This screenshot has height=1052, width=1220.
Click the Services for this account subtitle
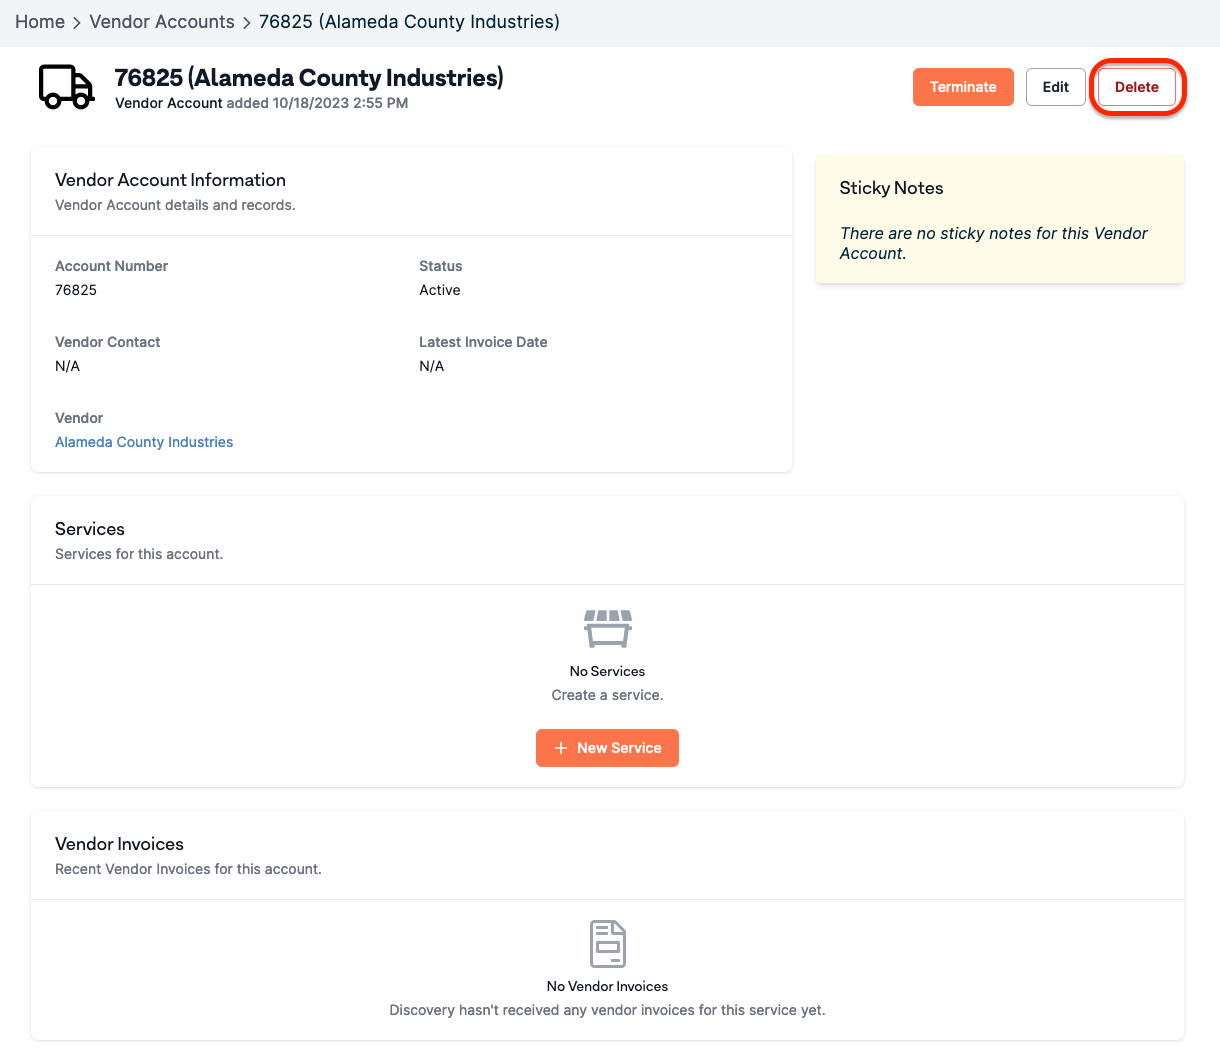[139, 554]
